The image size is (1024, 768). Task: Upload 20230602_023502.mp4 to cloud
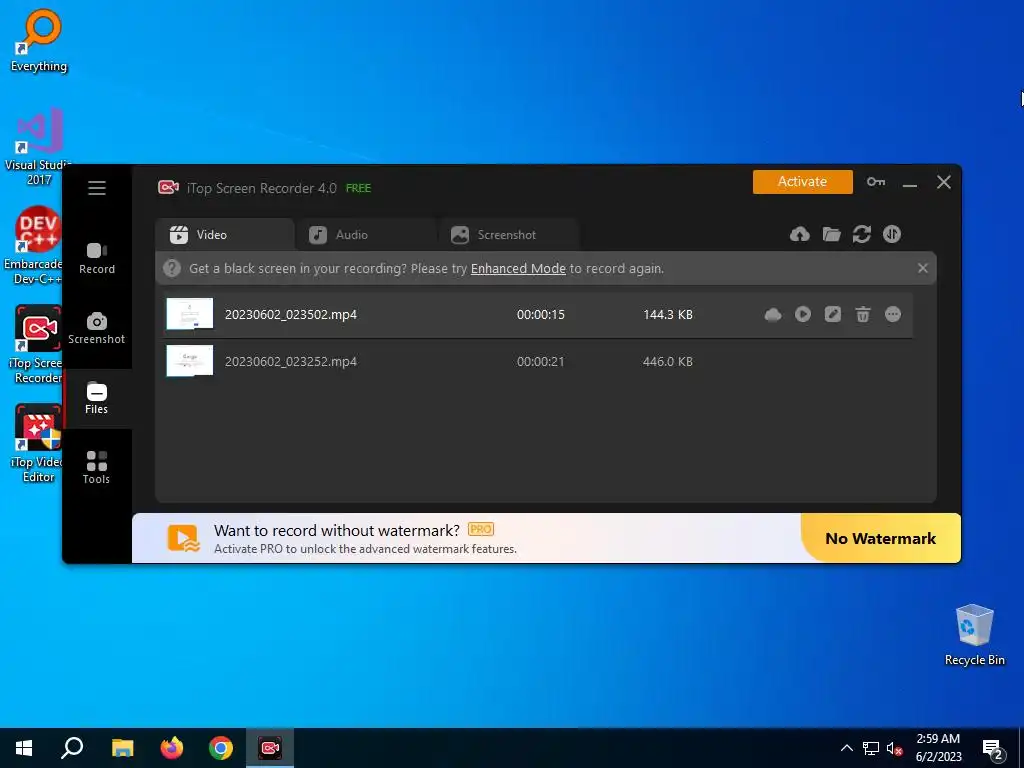pyautogui.click(x=773, y=314)
